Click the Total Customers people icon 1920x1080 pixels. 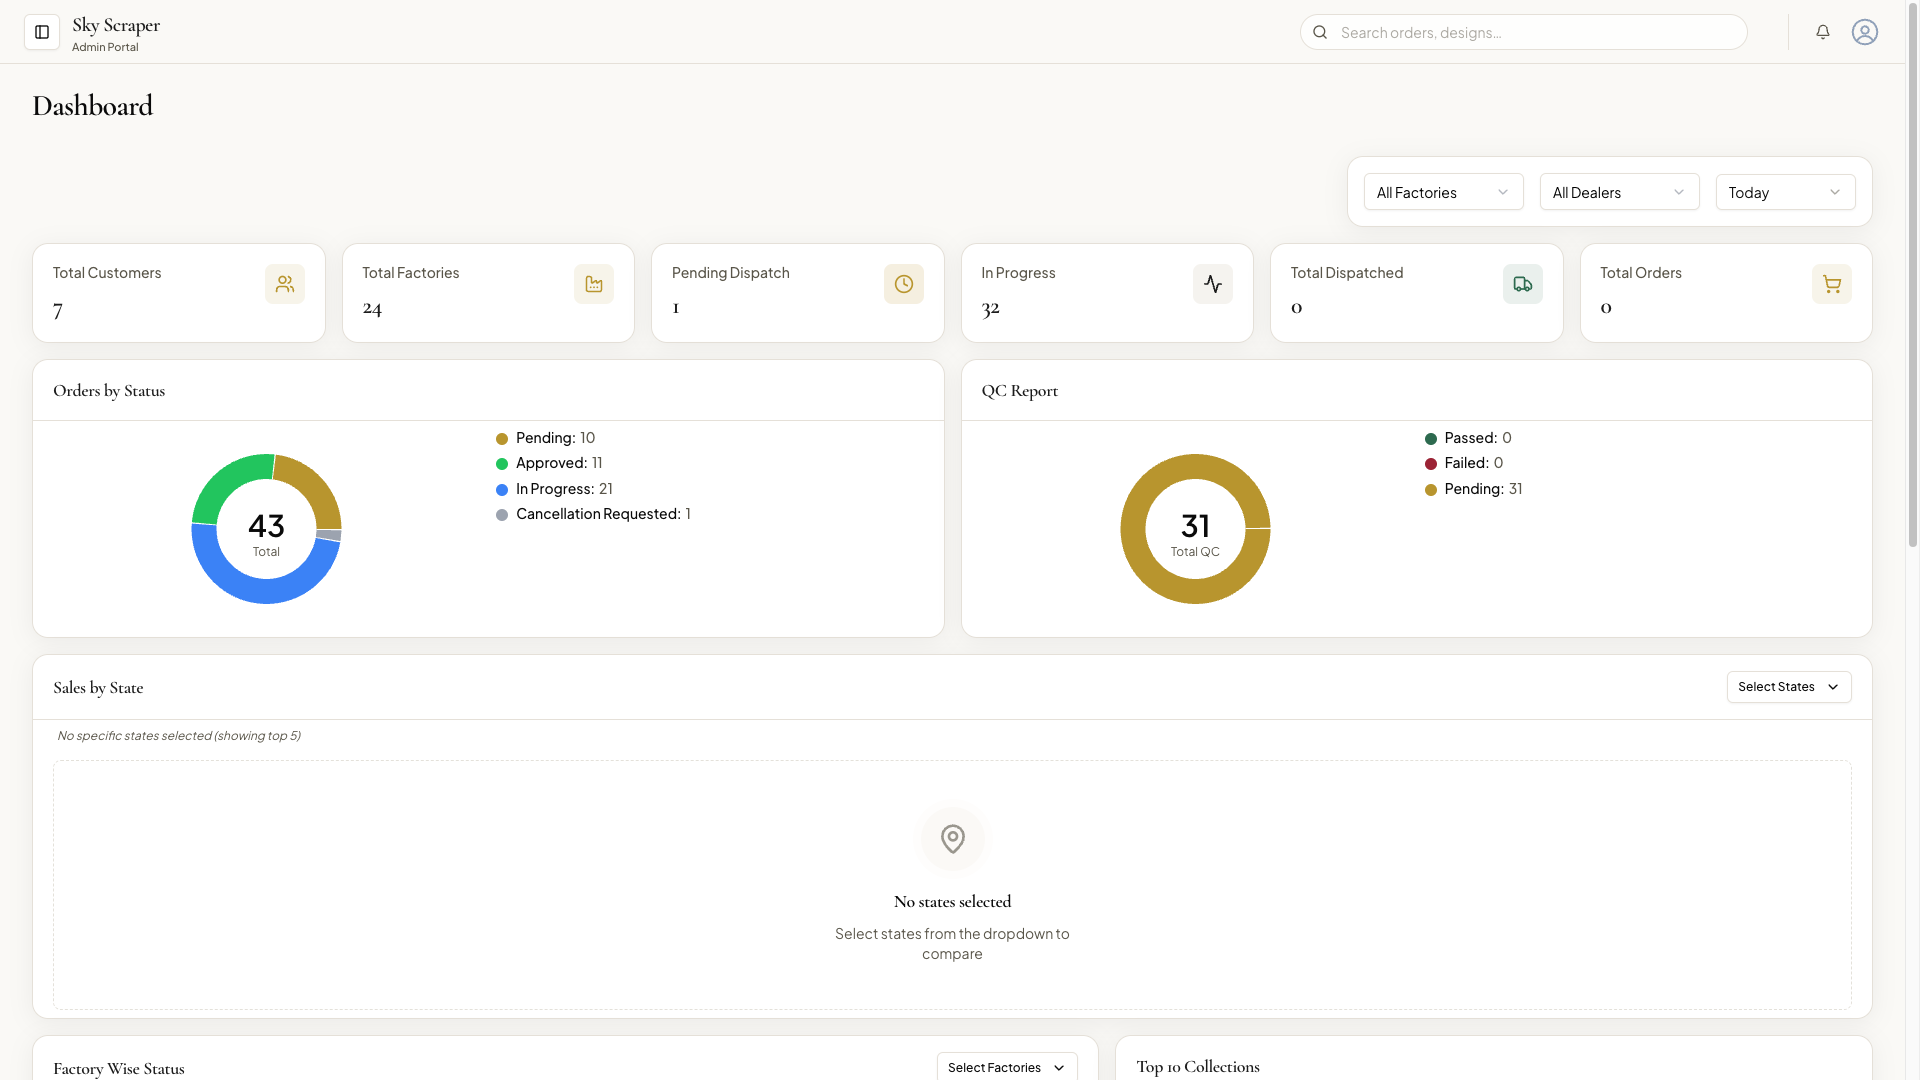tap(285, 284)
